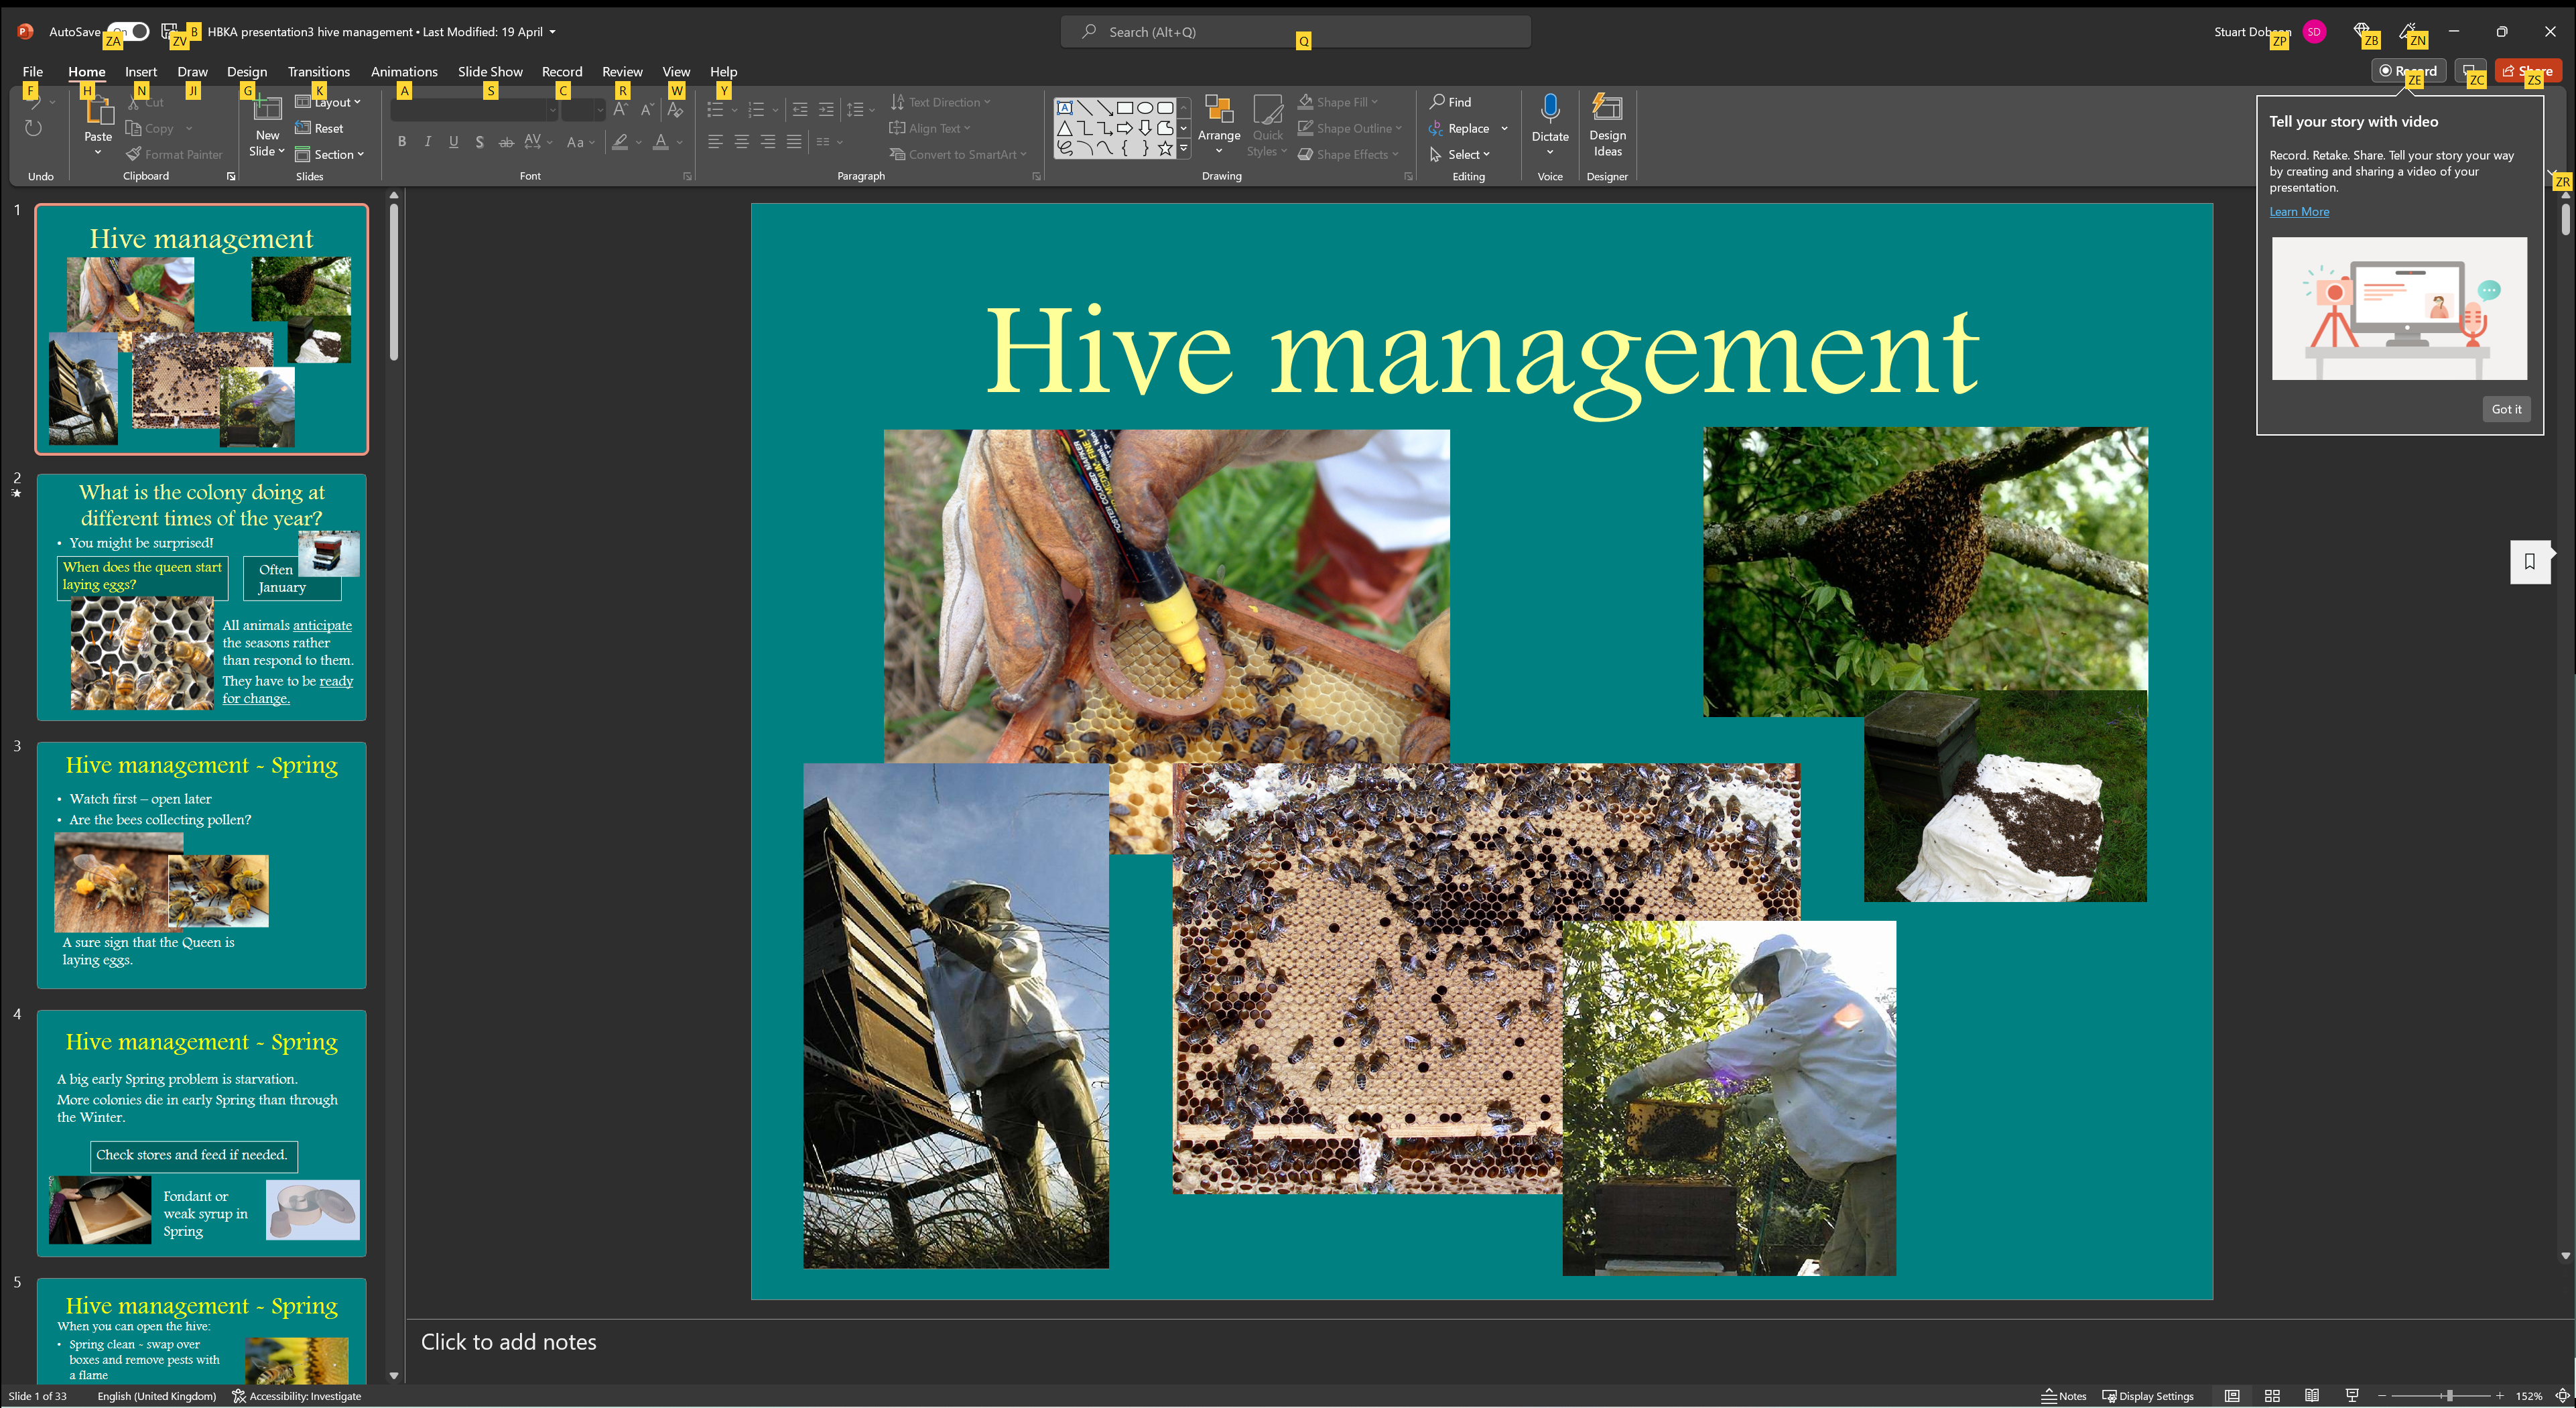
Task: Toggle text Shadow formatting
Action: 480,142
